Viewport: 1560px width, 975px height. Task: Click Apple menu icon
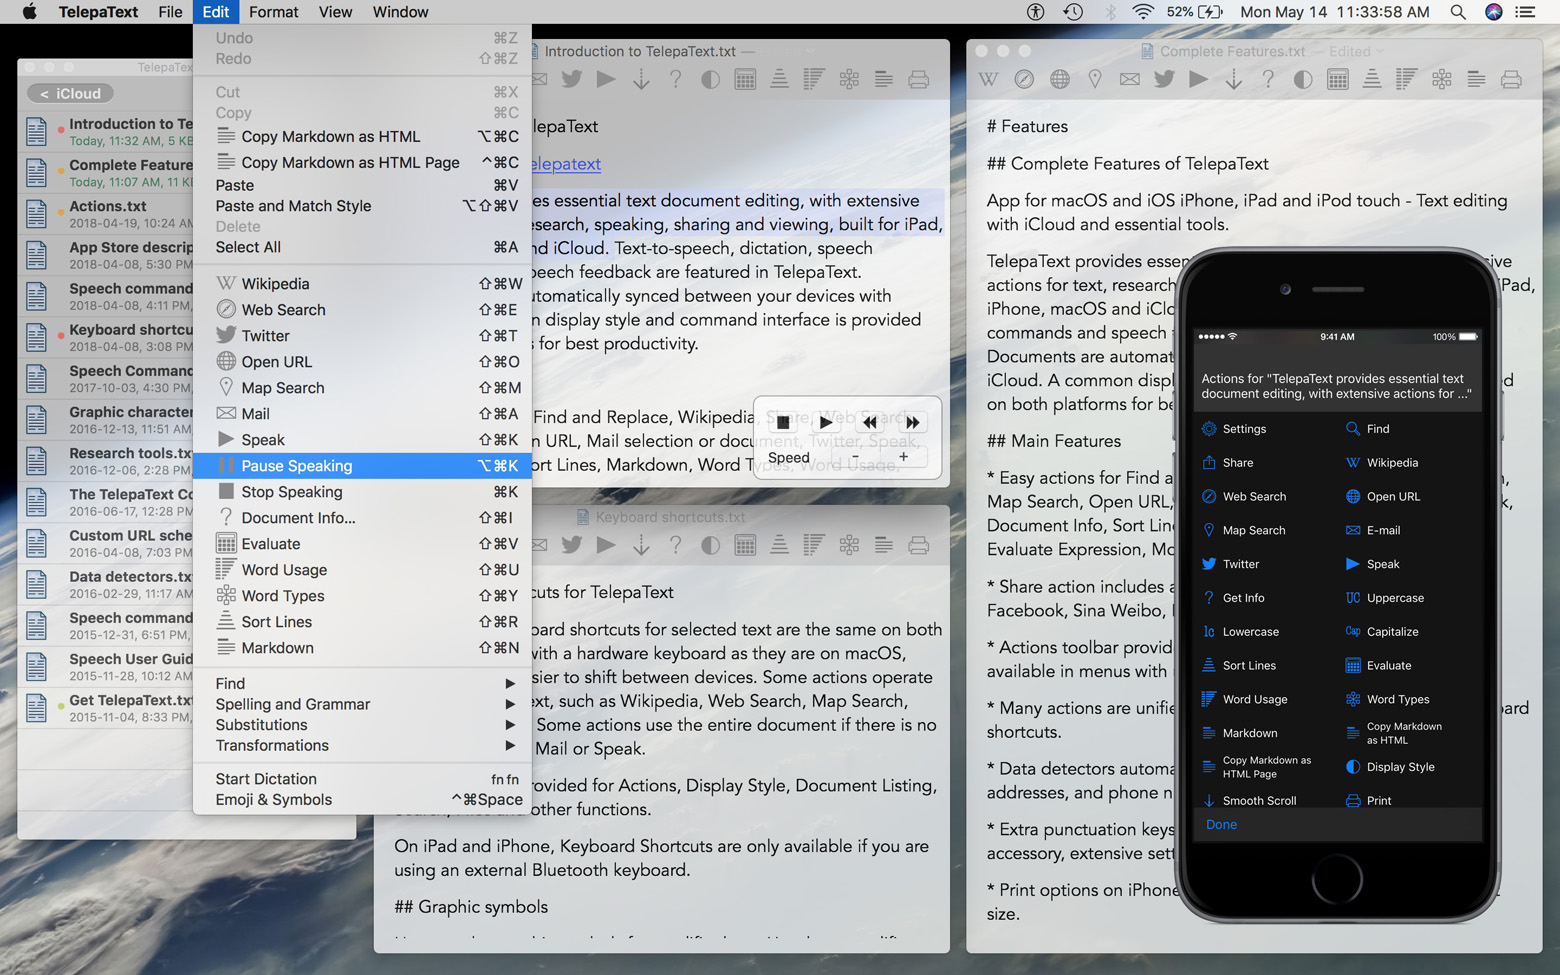point(29,12)
